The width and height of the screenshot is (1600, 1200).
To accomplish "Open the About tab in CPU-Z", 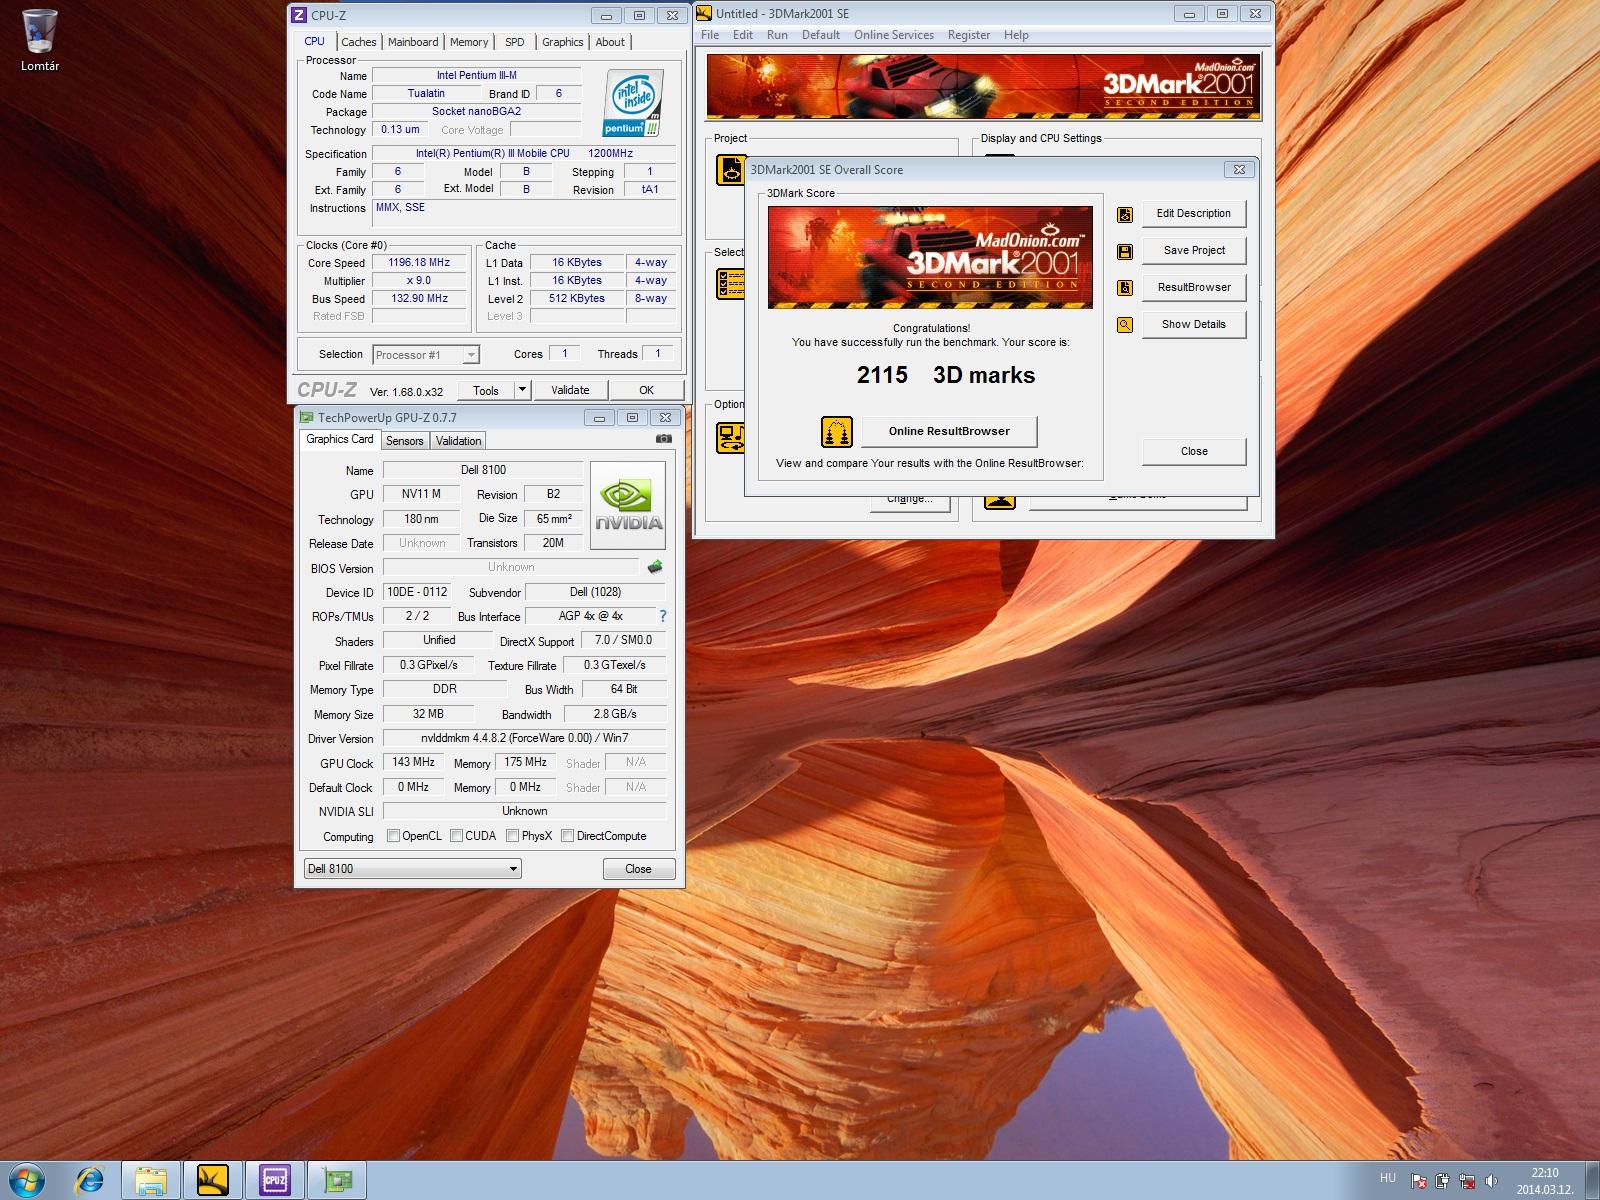I will [610, 42].
